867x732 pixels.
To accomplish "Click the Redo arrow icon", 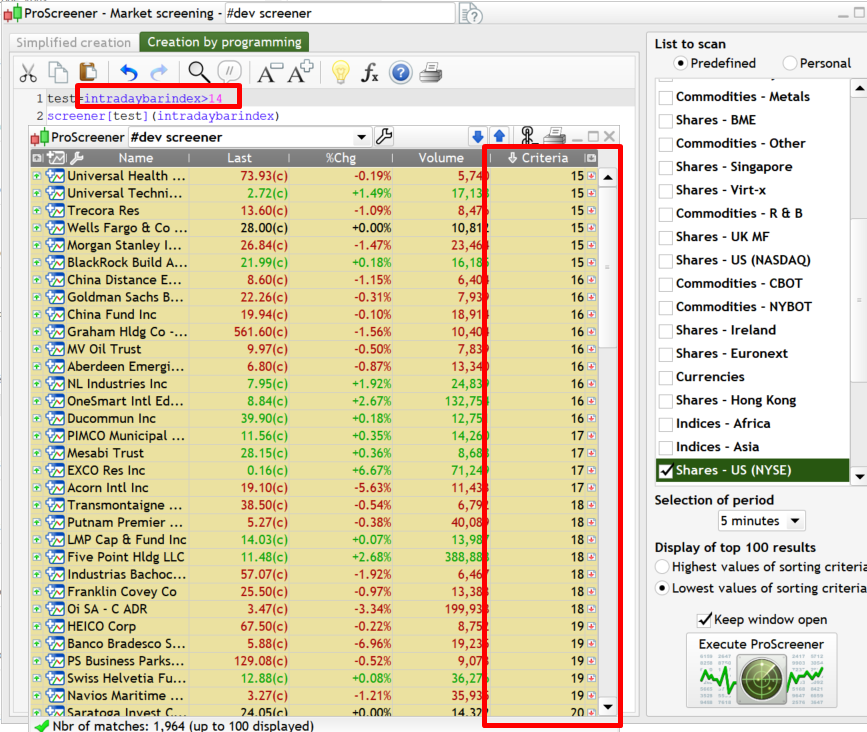I will pos(159,72).
